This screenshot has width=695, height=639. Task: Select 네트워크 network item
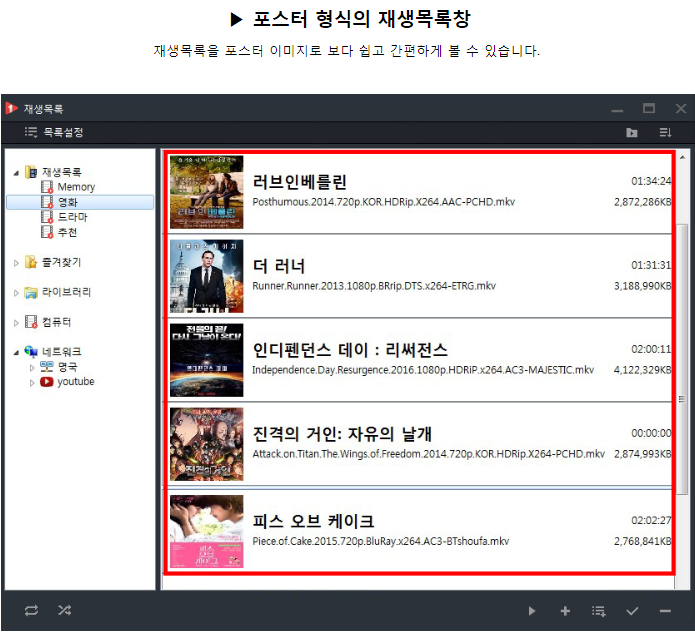(x=62, y=352)
